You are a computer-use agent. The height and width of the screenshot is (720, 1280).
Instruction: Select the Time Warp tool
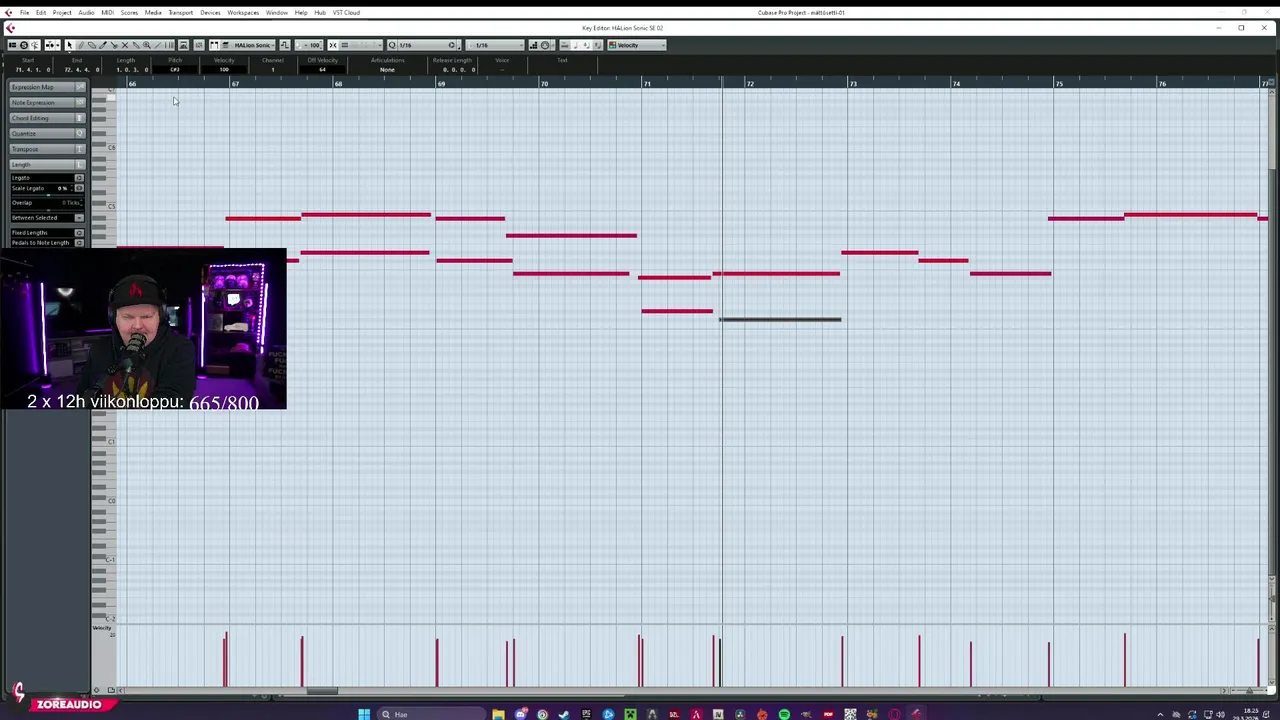[x=169, y=45]
